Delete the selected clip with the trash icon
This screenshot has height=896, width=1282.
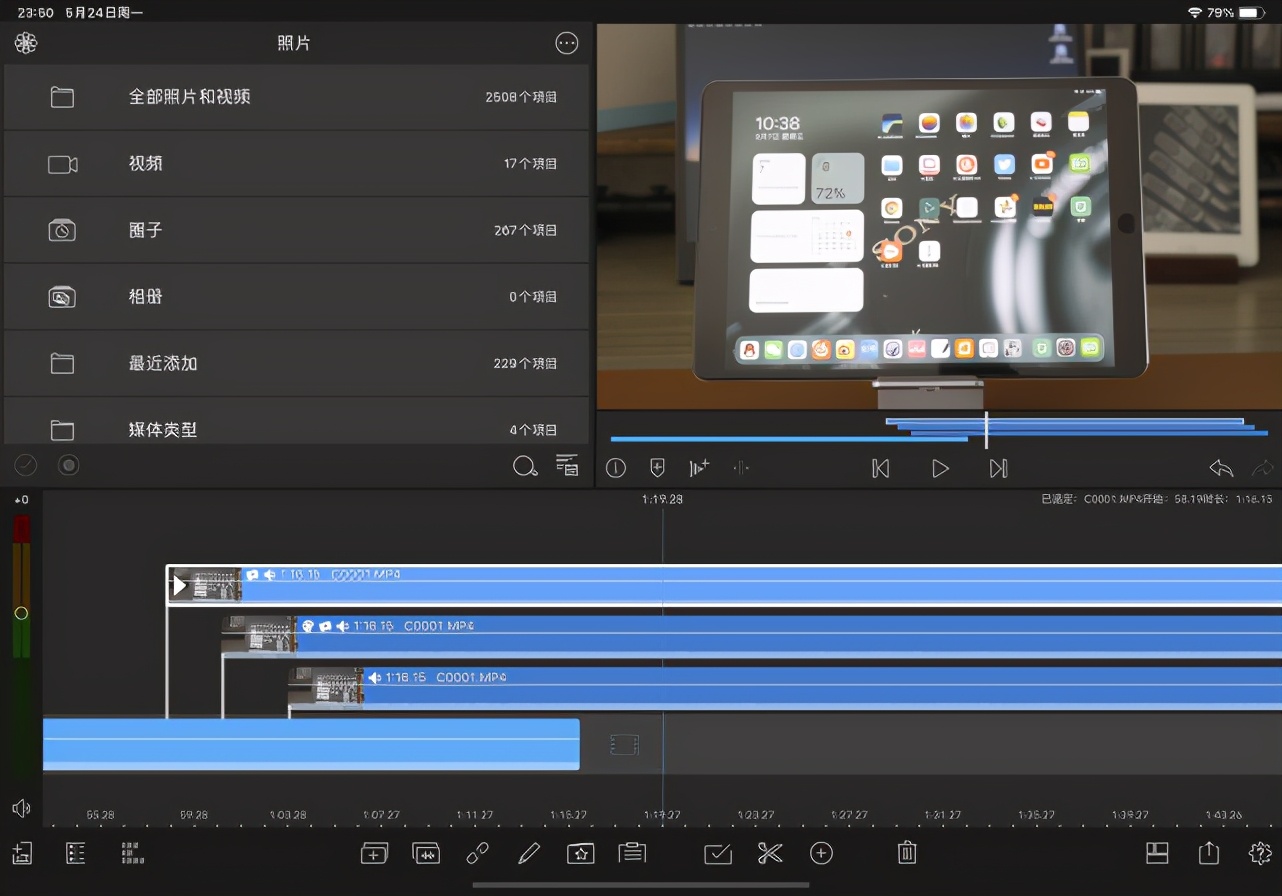tap(907, 853)
